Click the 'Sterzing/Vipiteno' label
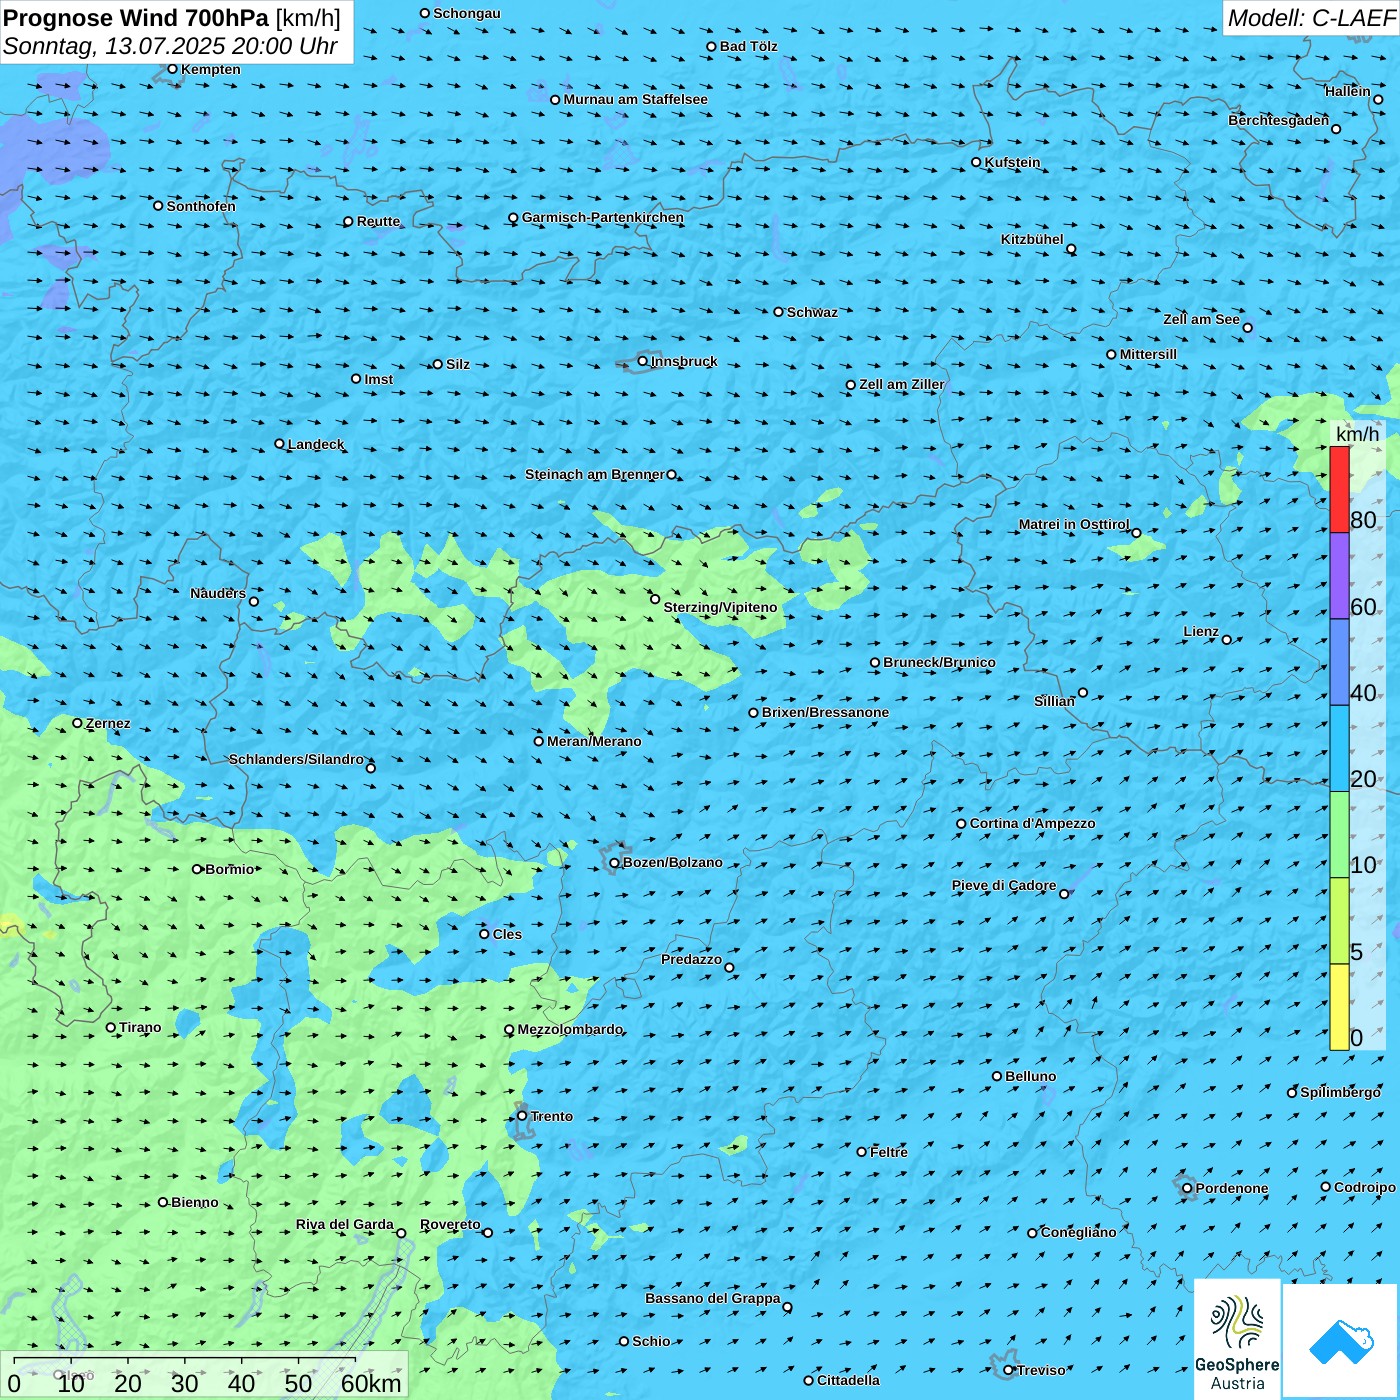 tap(720, 607)
